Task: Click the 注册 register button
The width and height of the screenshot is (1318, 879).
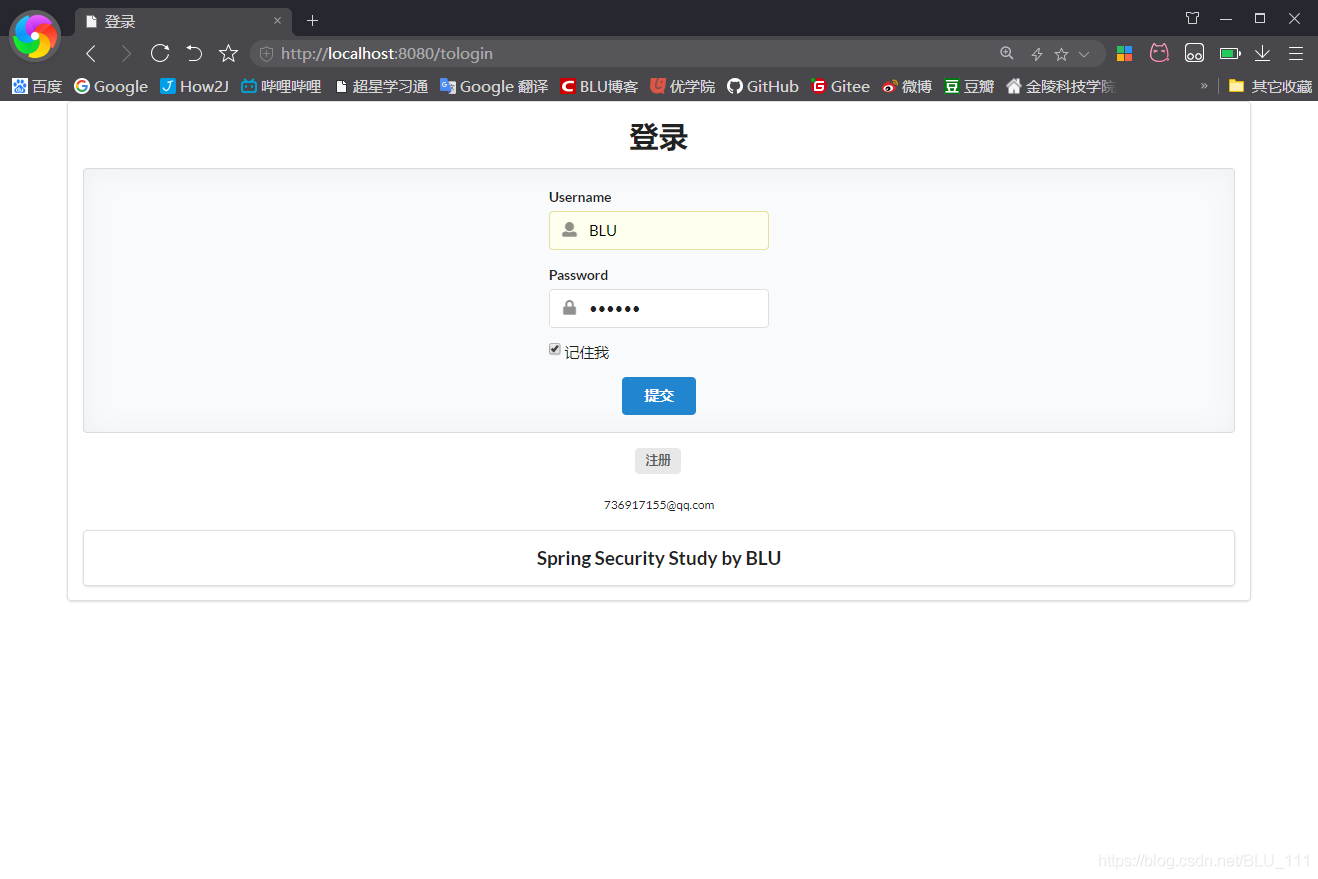Action: (x=657, y=460)
